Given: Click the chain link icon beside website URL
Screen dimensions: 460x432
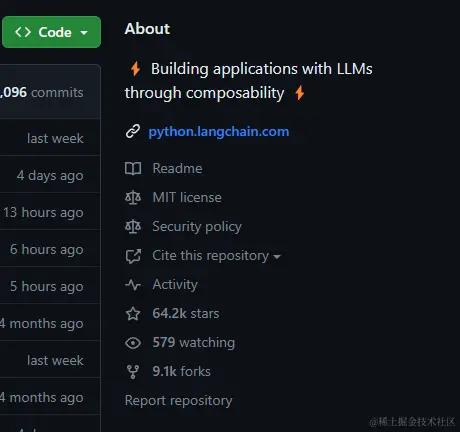Looking at the screenshot, I should click(x=133, y=131).
